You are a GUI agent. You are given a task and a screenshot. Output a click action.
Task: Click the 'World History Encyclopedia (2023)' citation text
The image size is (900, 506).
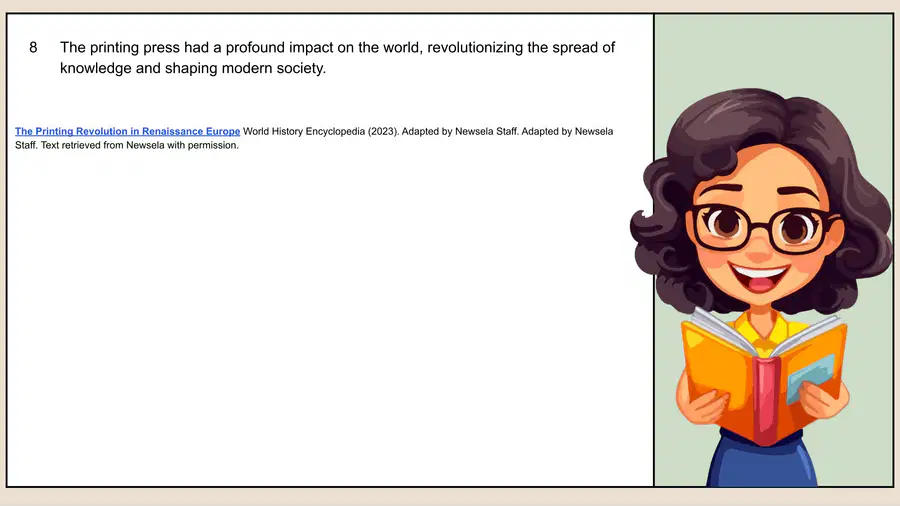click(x=320, y=131)
